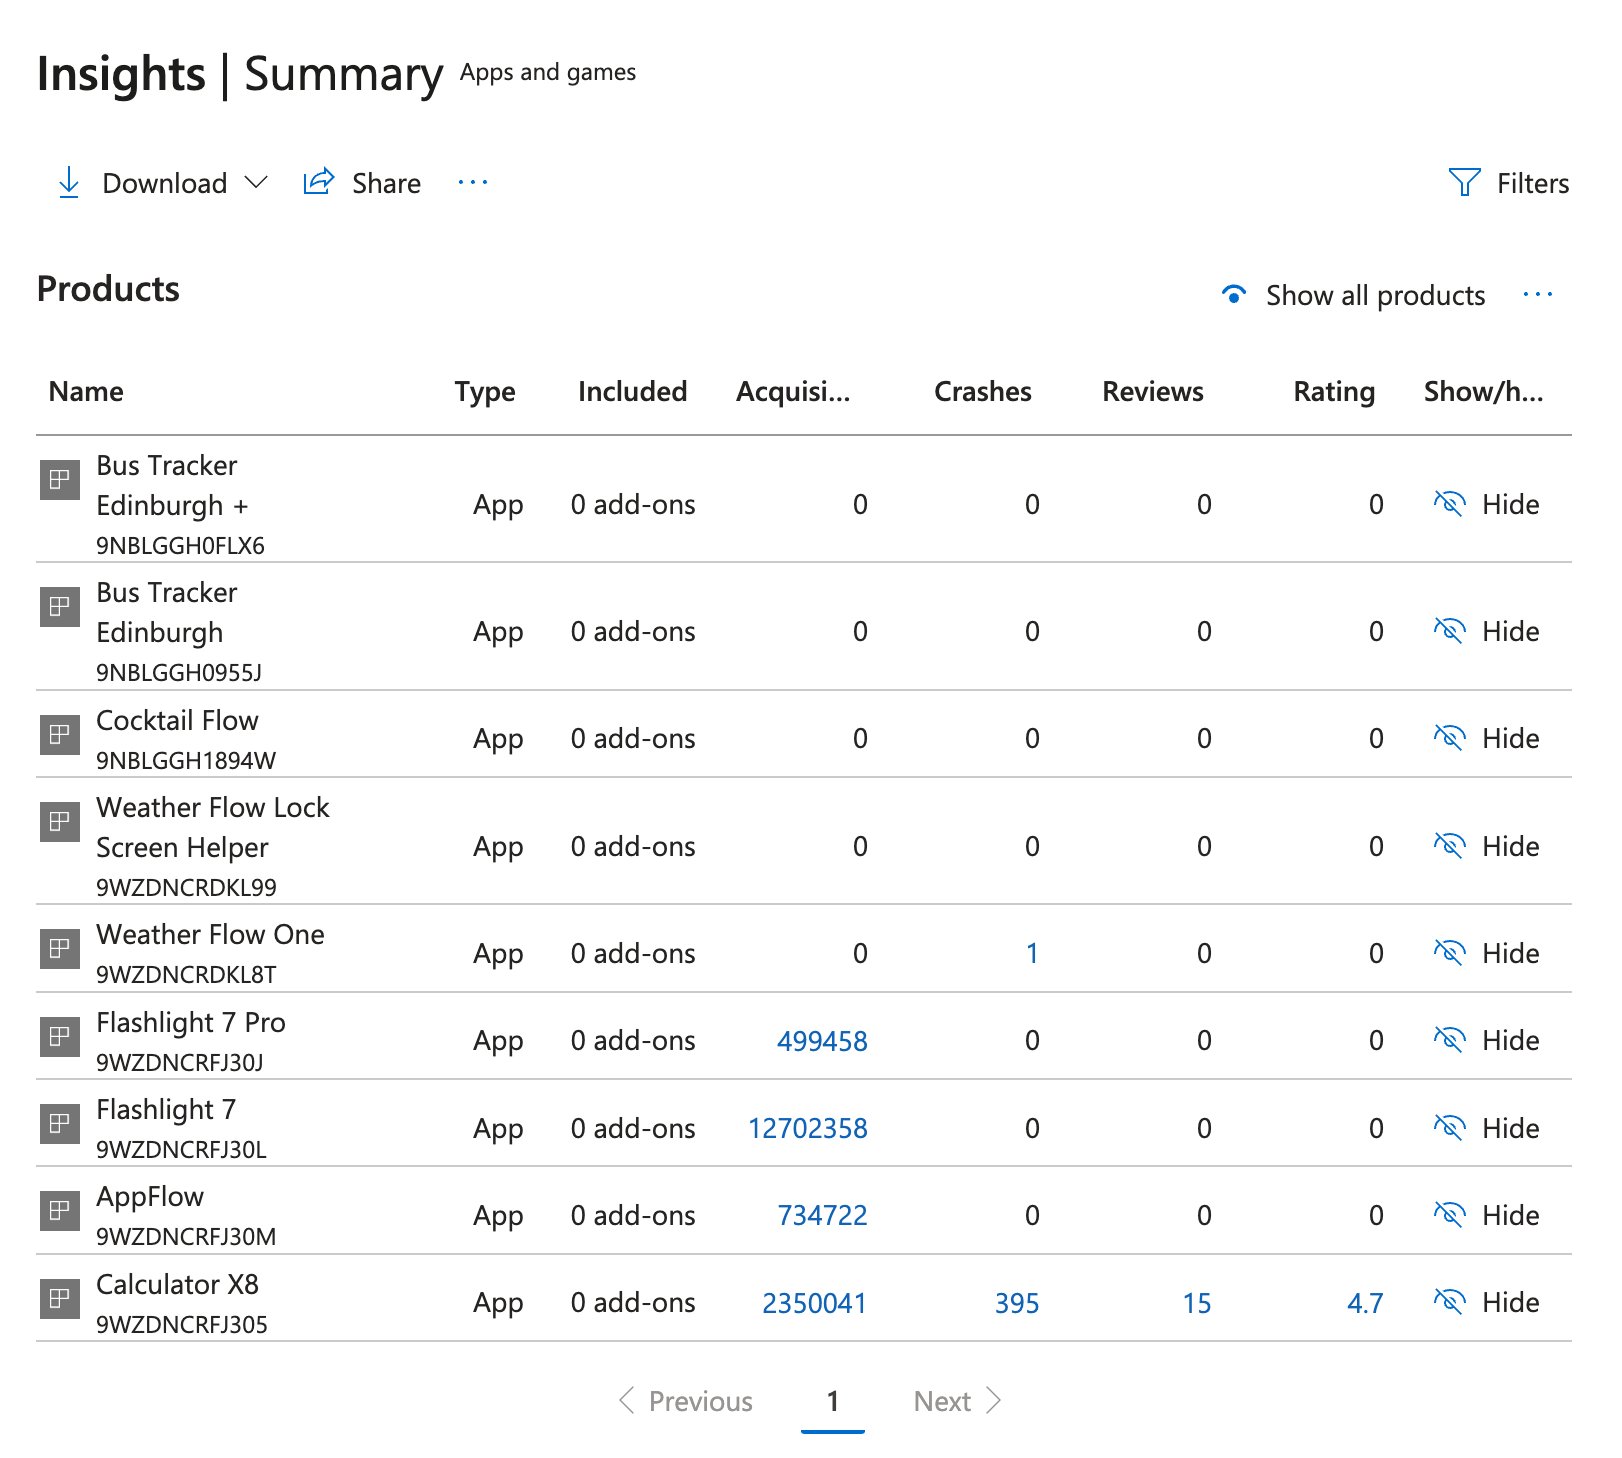Hide the Cocktail Flow product
Image resolution: width=1622 pixels, height=1458 pixels.
coord(1486,738)
